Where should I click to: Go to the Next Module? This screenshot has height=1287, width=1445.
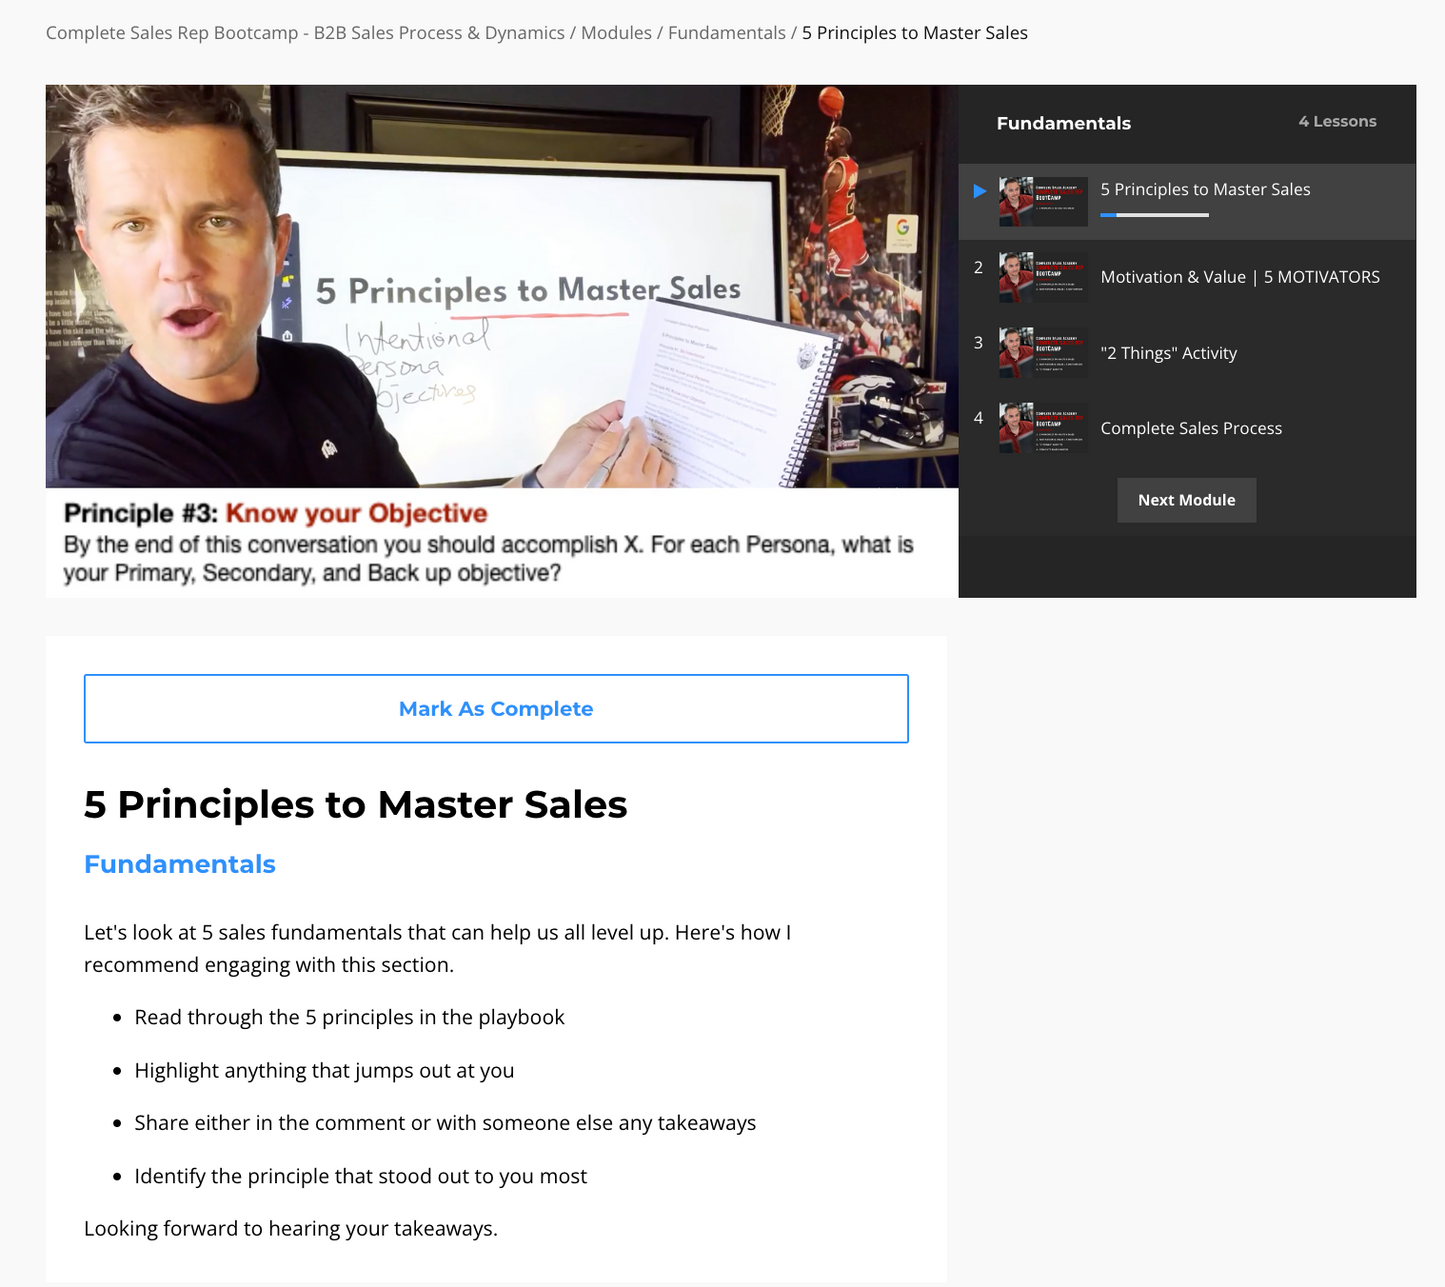1186,500
